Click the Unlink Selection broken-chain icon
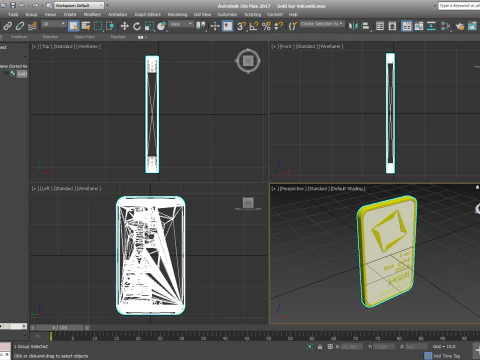 click(x=20, y=26)
